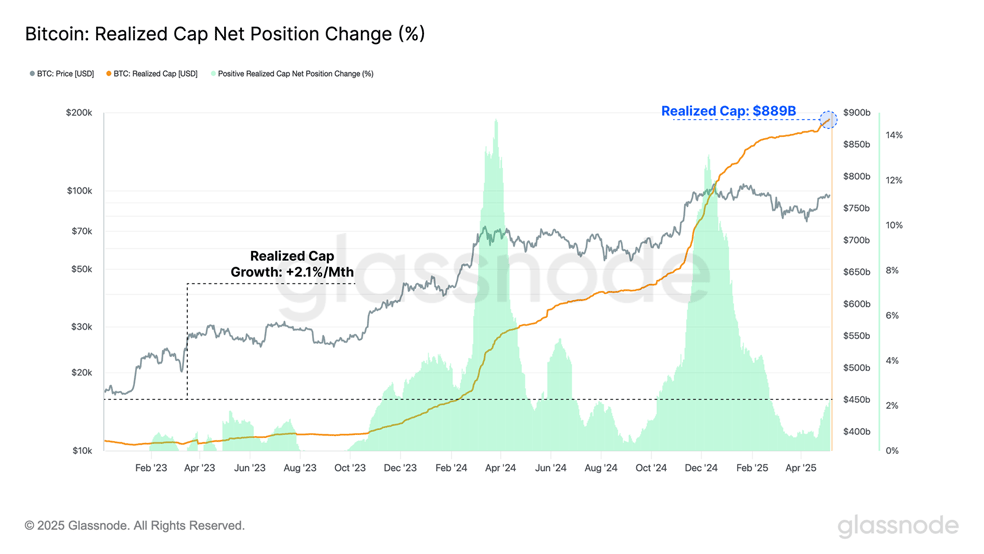Select the Dec '24 tick on the time axis
This screenshot has width=984, height=554.
click(x=701, y=468)
